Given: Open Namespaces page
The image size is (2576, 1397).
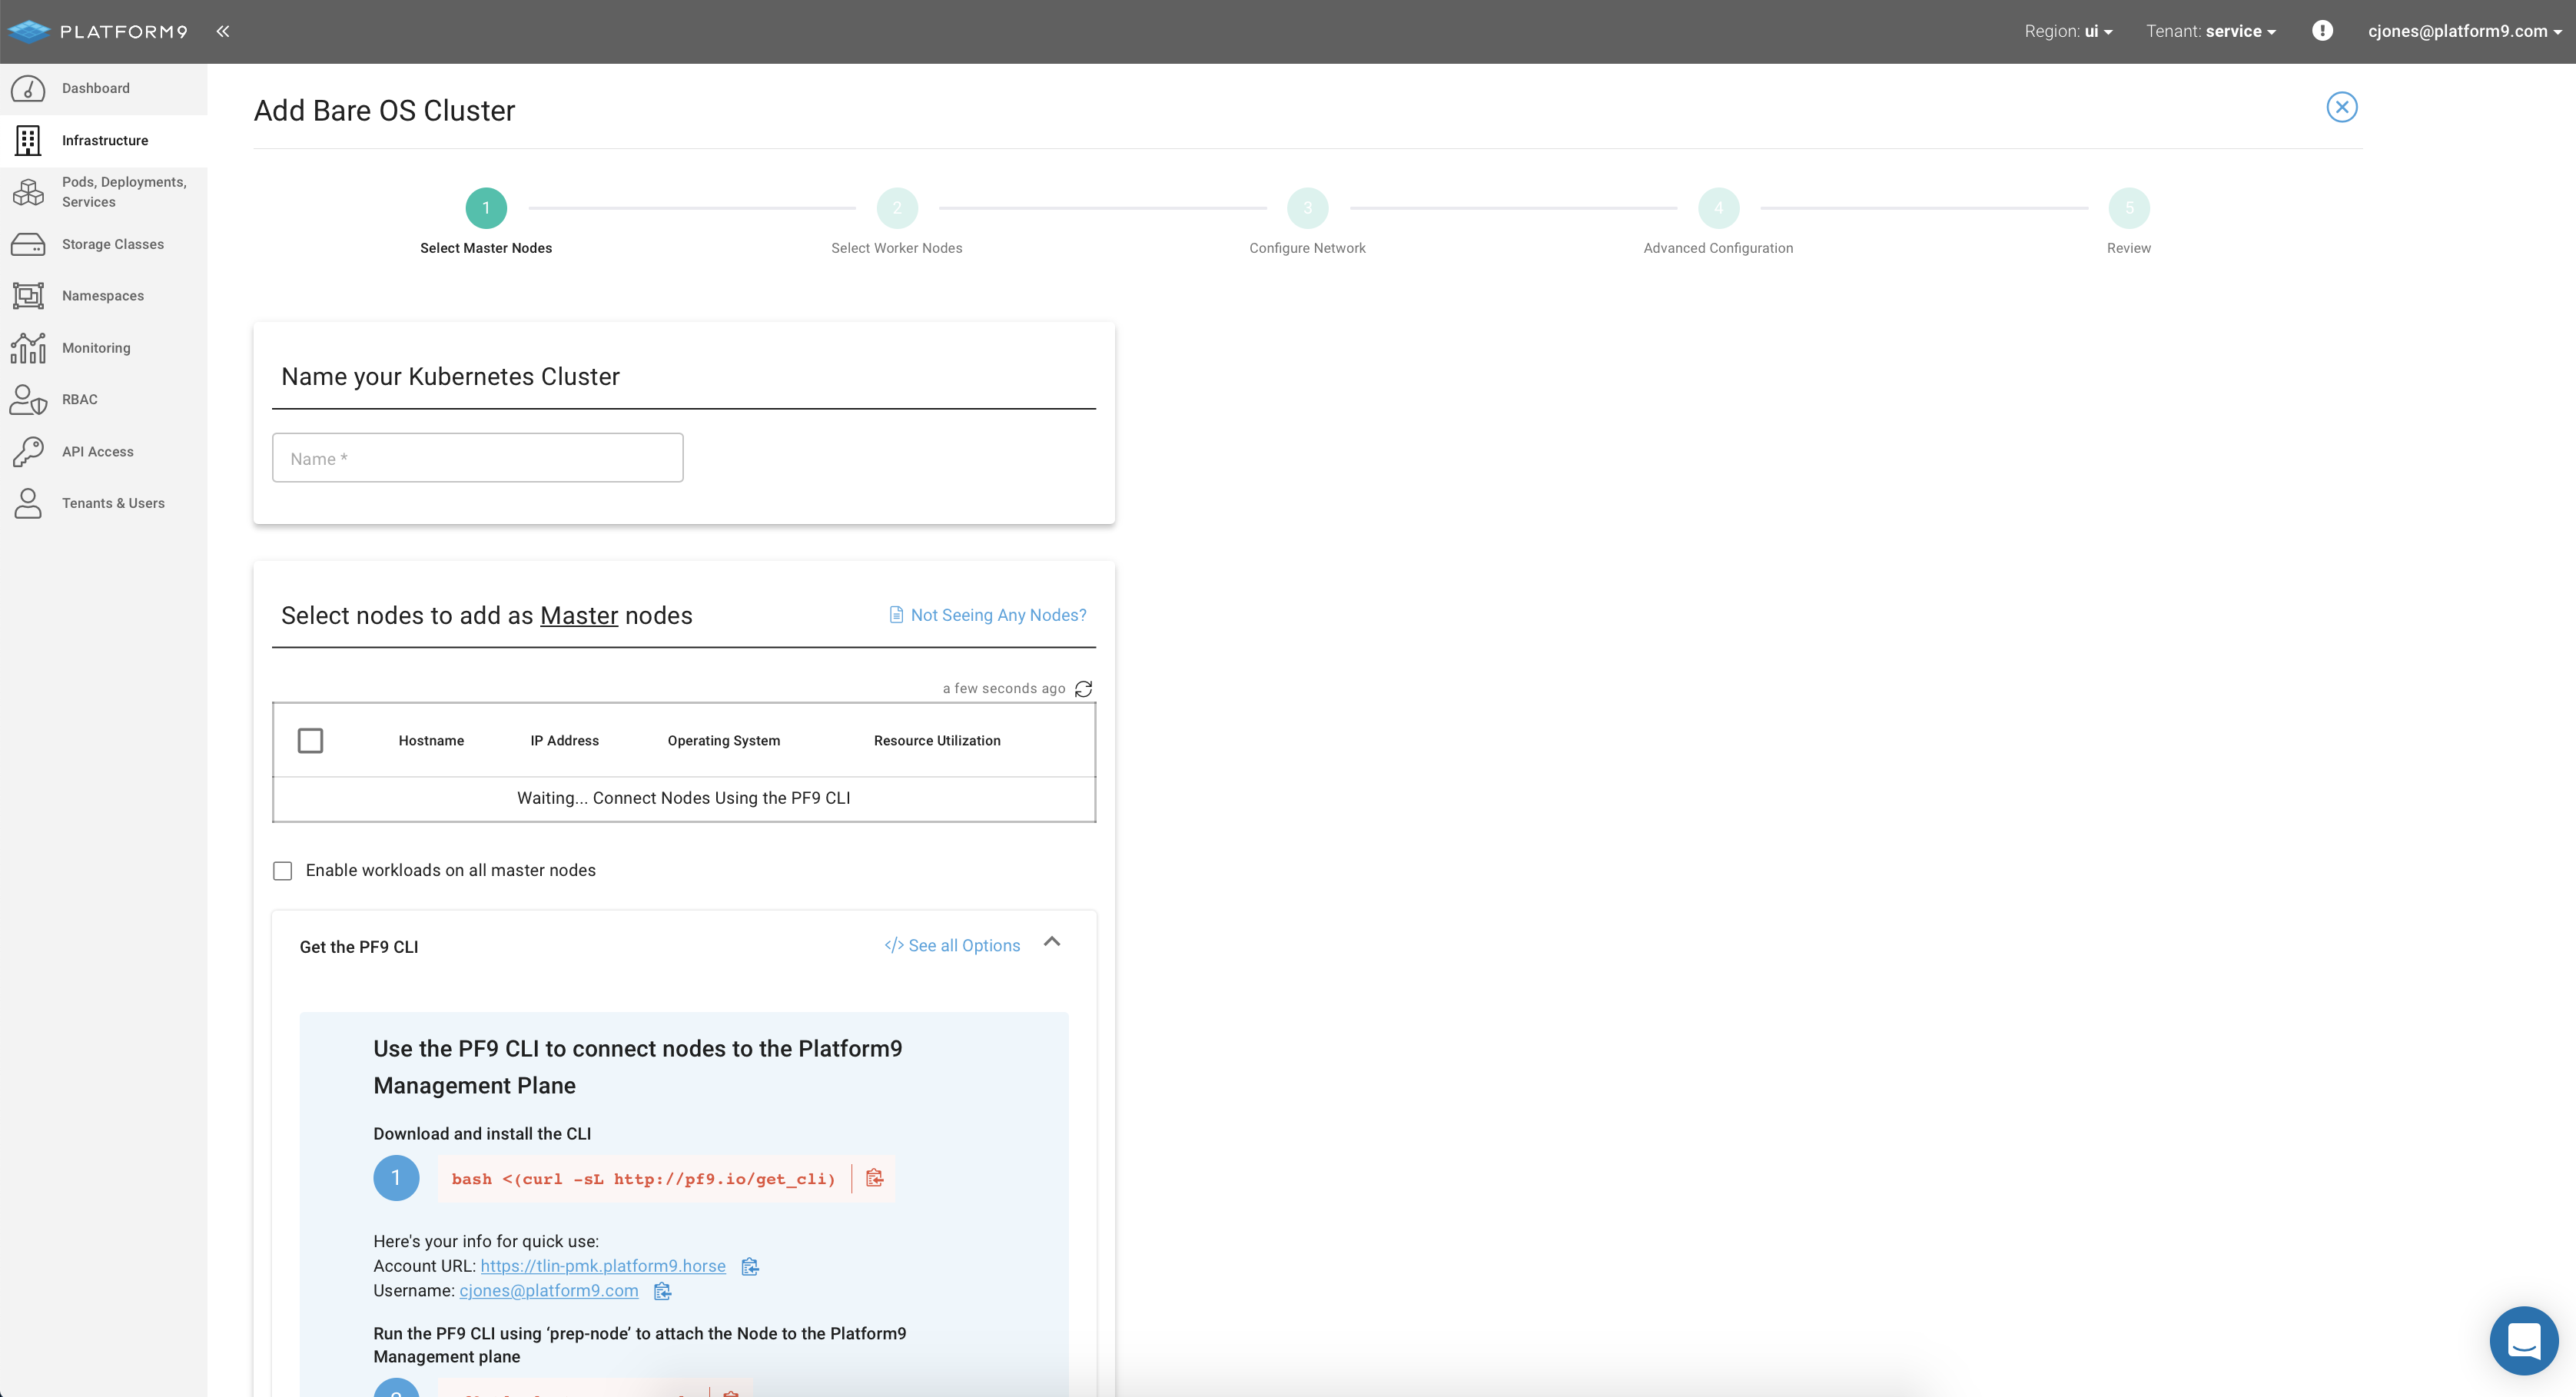Looking at the screenshot, I should click(104, 296).
